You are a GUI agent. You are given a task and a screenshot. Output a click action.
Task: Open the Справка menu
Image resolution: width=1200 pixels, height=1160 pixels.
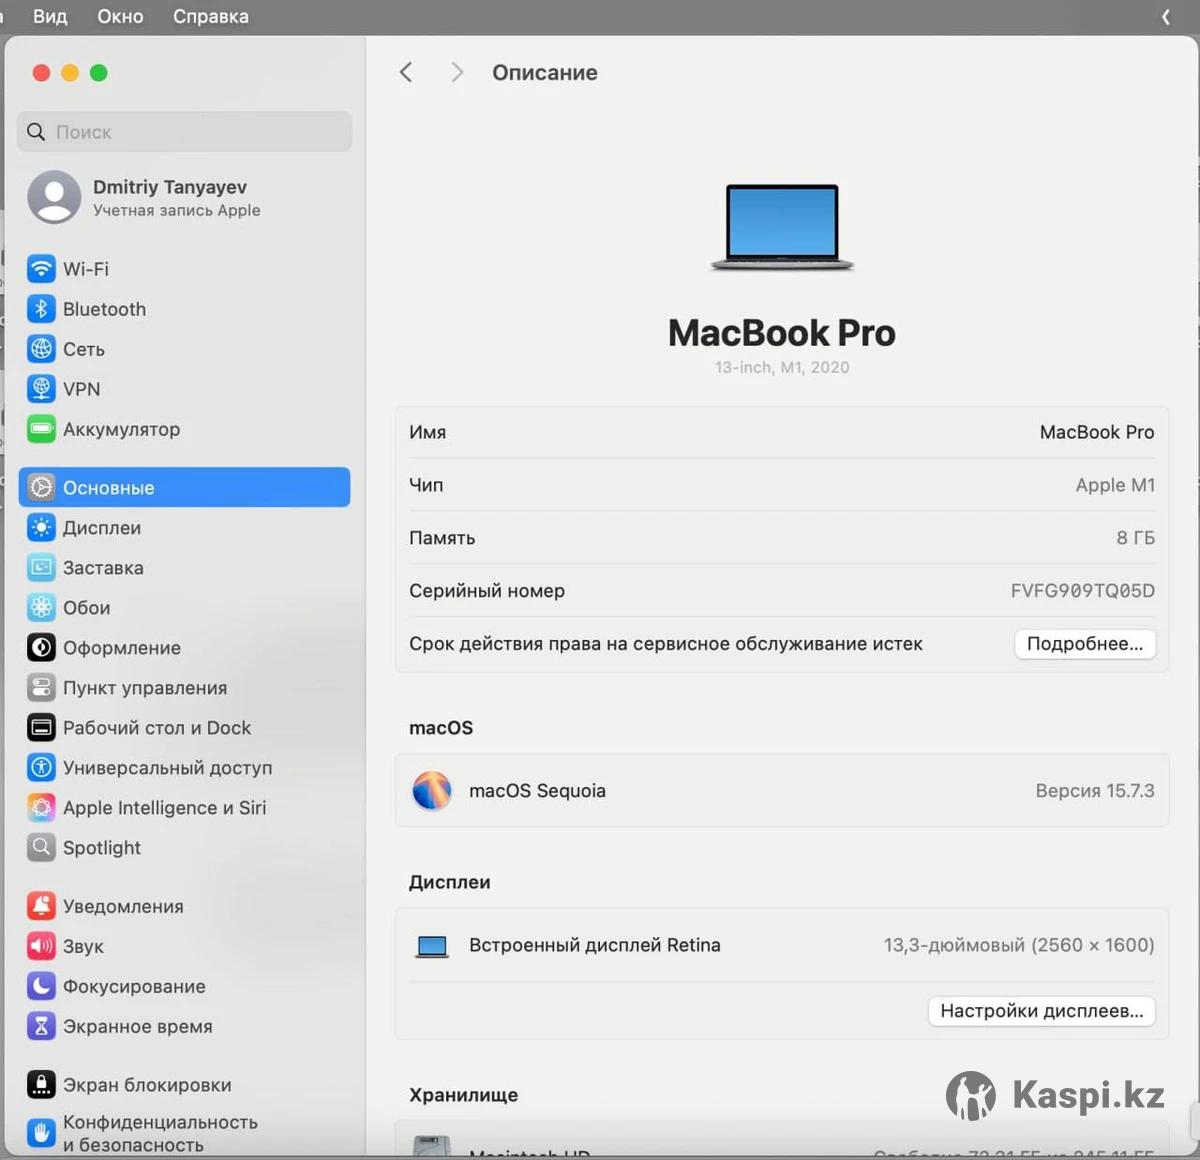point(210,17)
